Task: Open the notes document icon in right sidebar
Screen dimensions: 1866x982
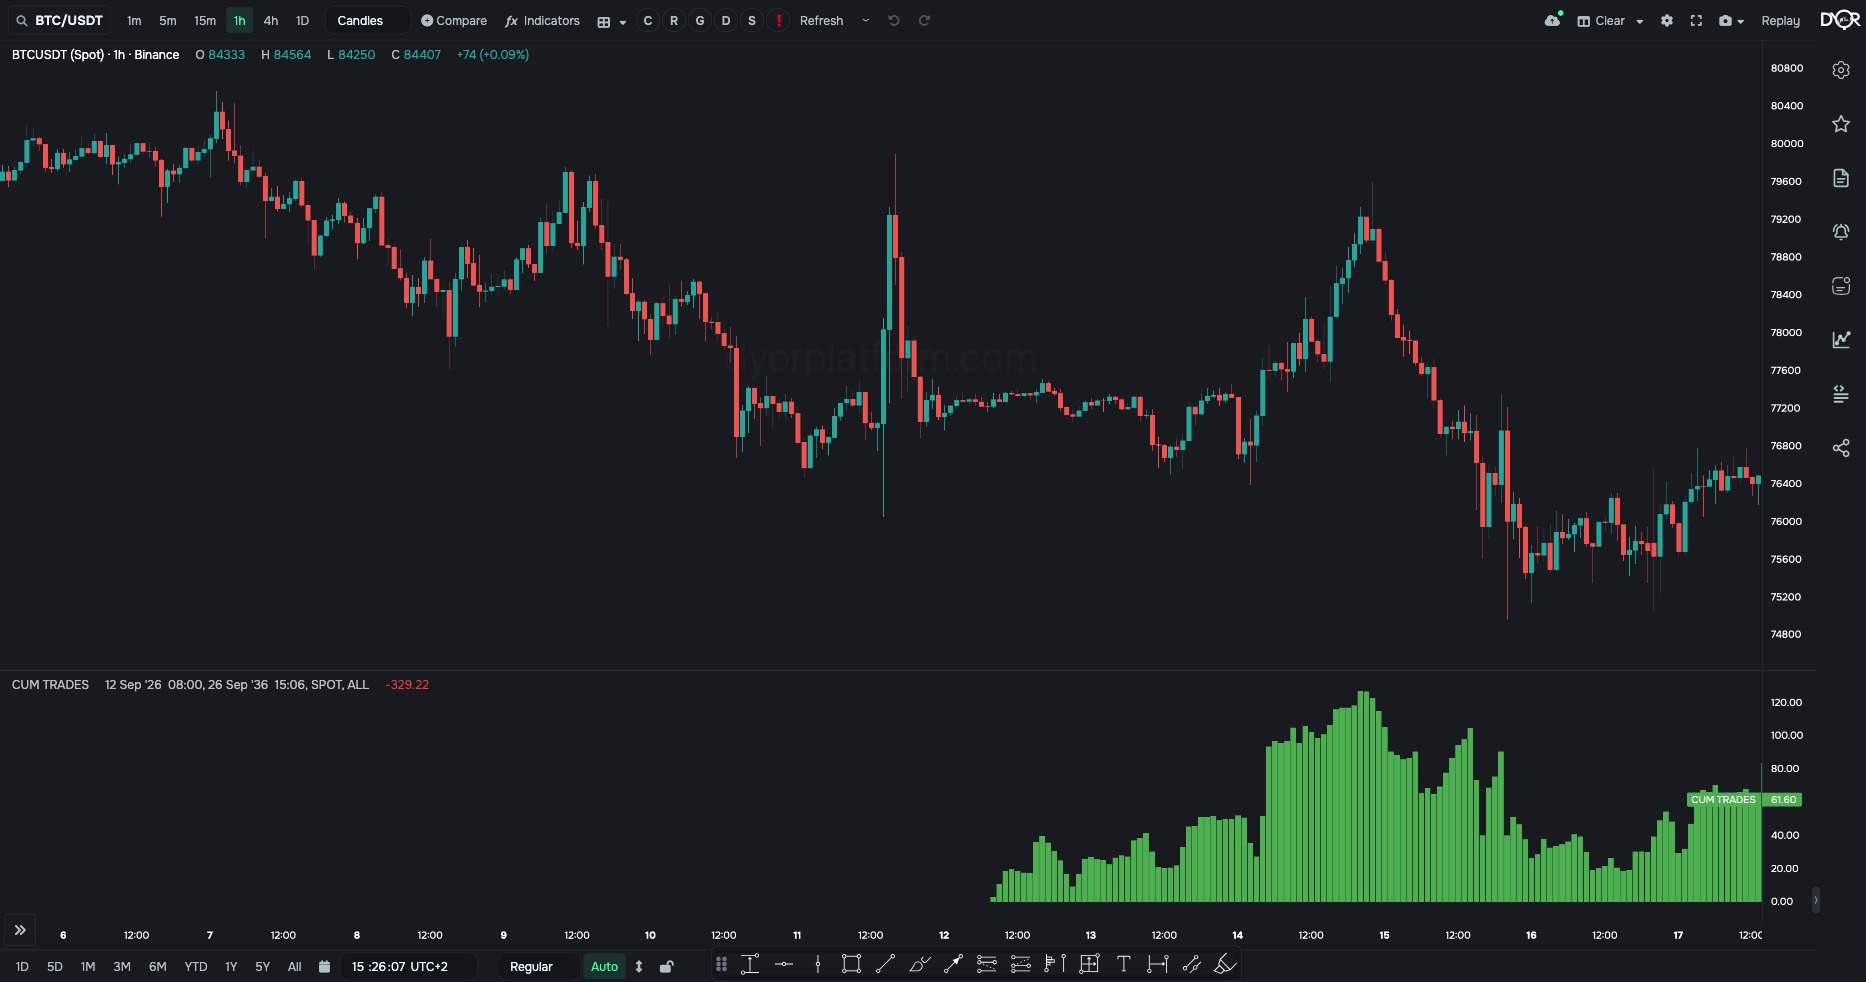Action: tap(1841, 178)
